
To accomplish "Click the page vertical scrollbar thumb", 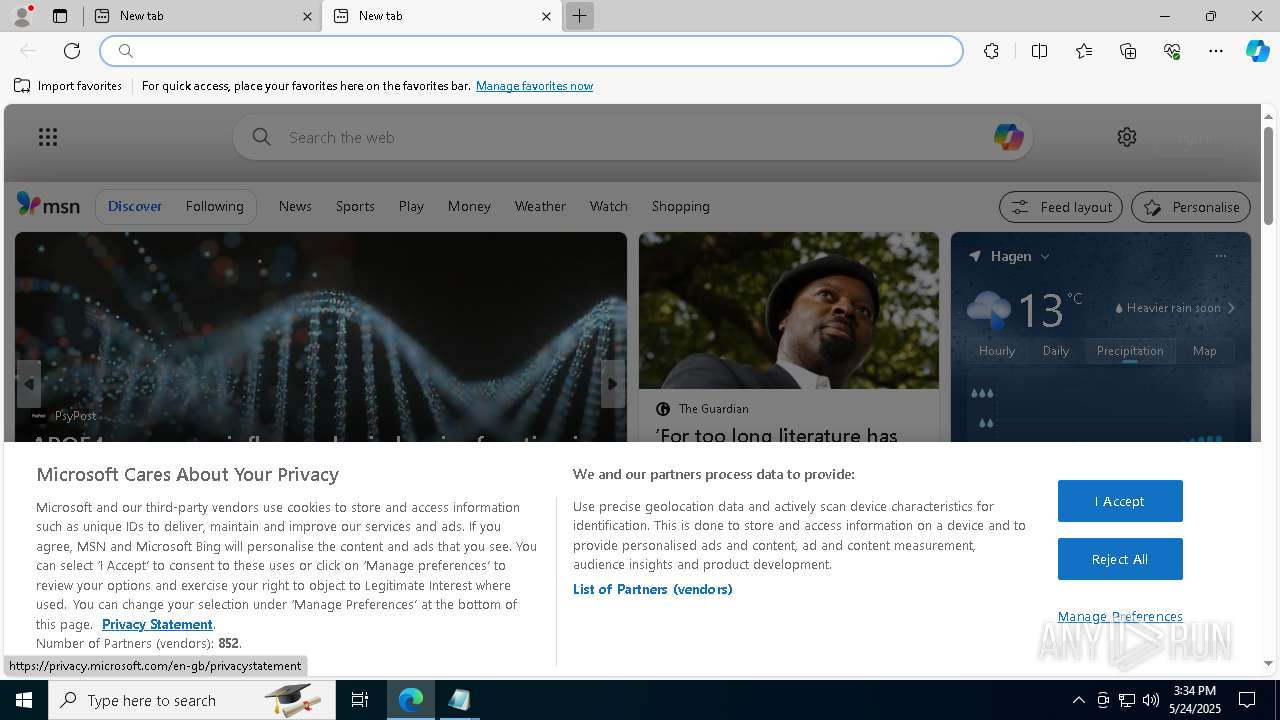I will 1268,175.
